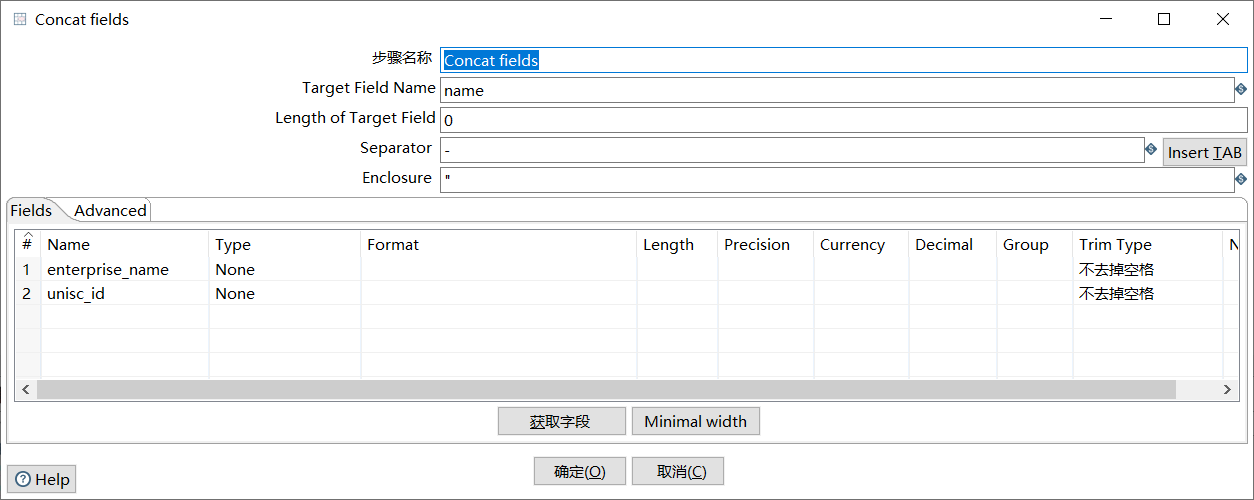1254x500 pixels.
Task: Click the horizontal scrollbar thumb in the fields table
Action: tap(606, 389)
